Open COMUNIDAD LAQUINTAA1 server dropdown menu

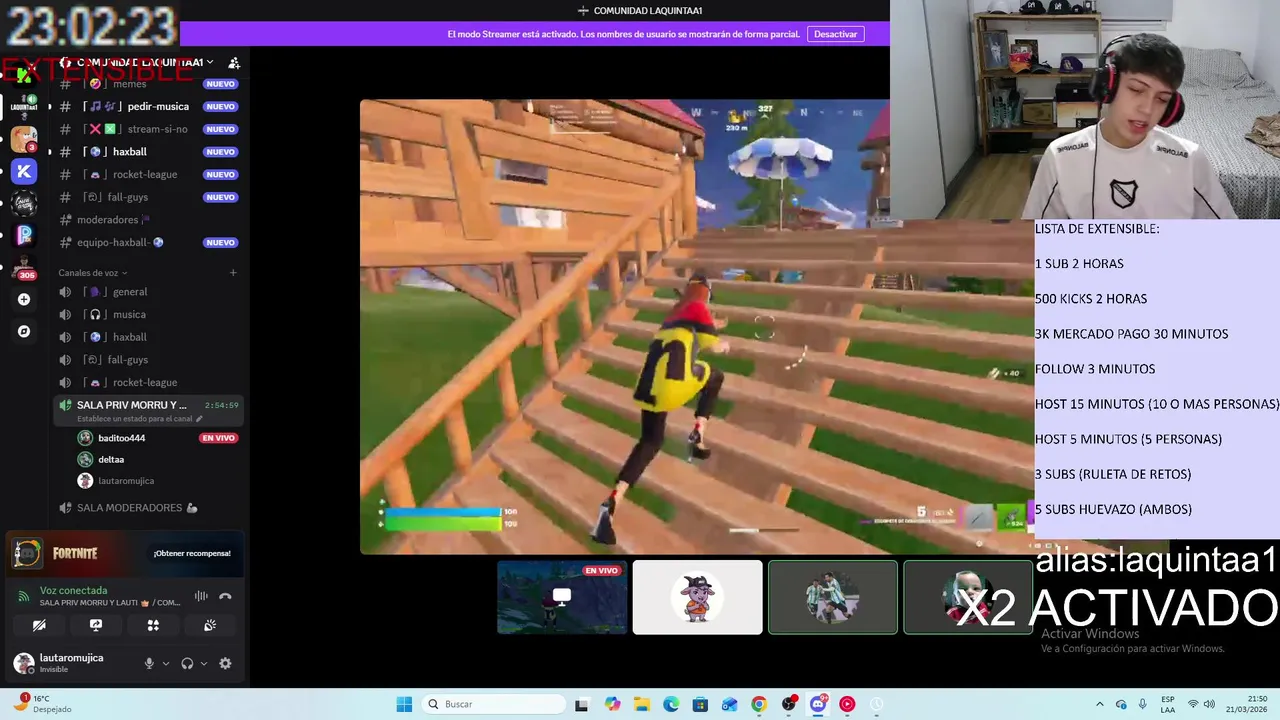[145, 62]
